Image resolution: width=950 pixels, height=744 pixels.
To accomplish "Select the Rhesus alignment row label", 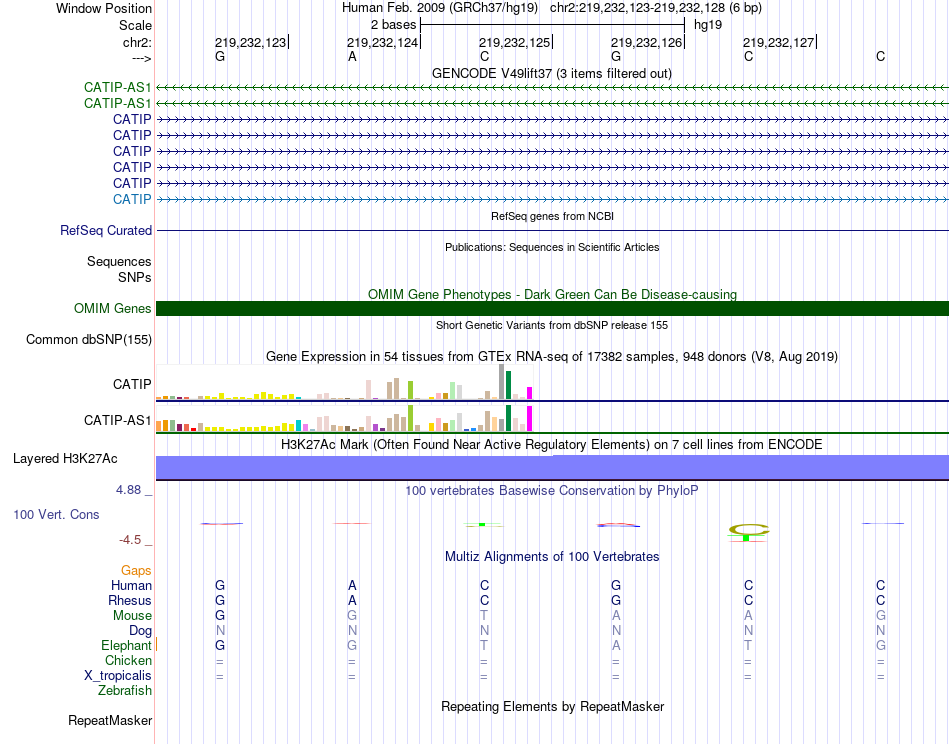I will (130, 600).
